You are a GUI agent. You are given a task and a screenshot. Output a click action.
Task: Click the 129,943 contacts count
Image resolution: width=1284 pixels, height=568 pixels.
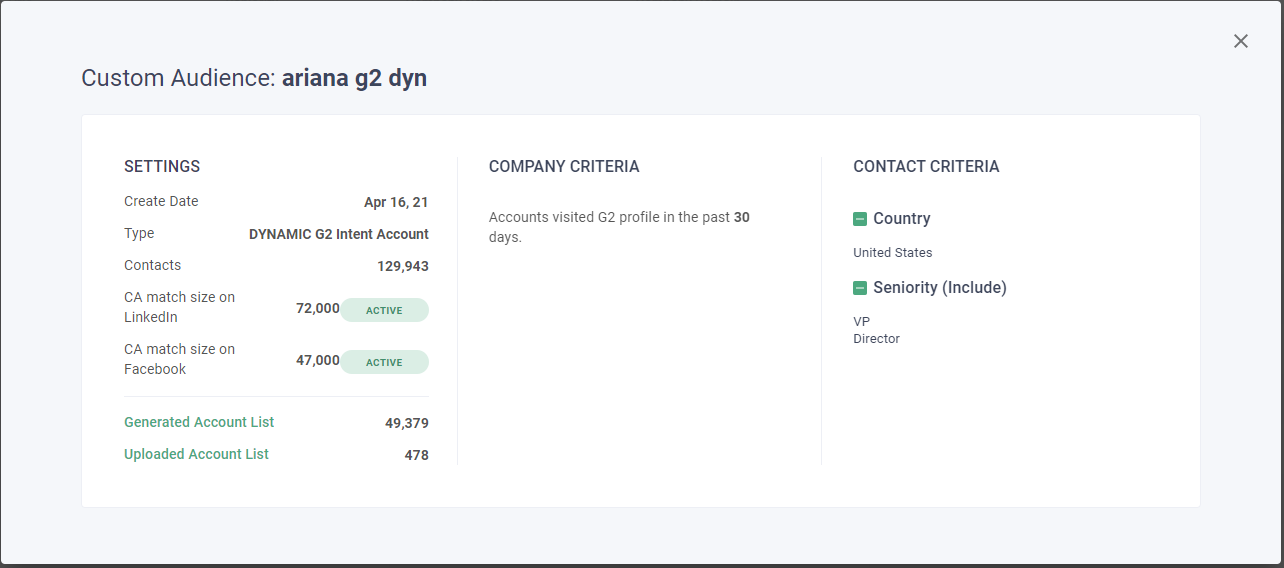click(402, 266)
